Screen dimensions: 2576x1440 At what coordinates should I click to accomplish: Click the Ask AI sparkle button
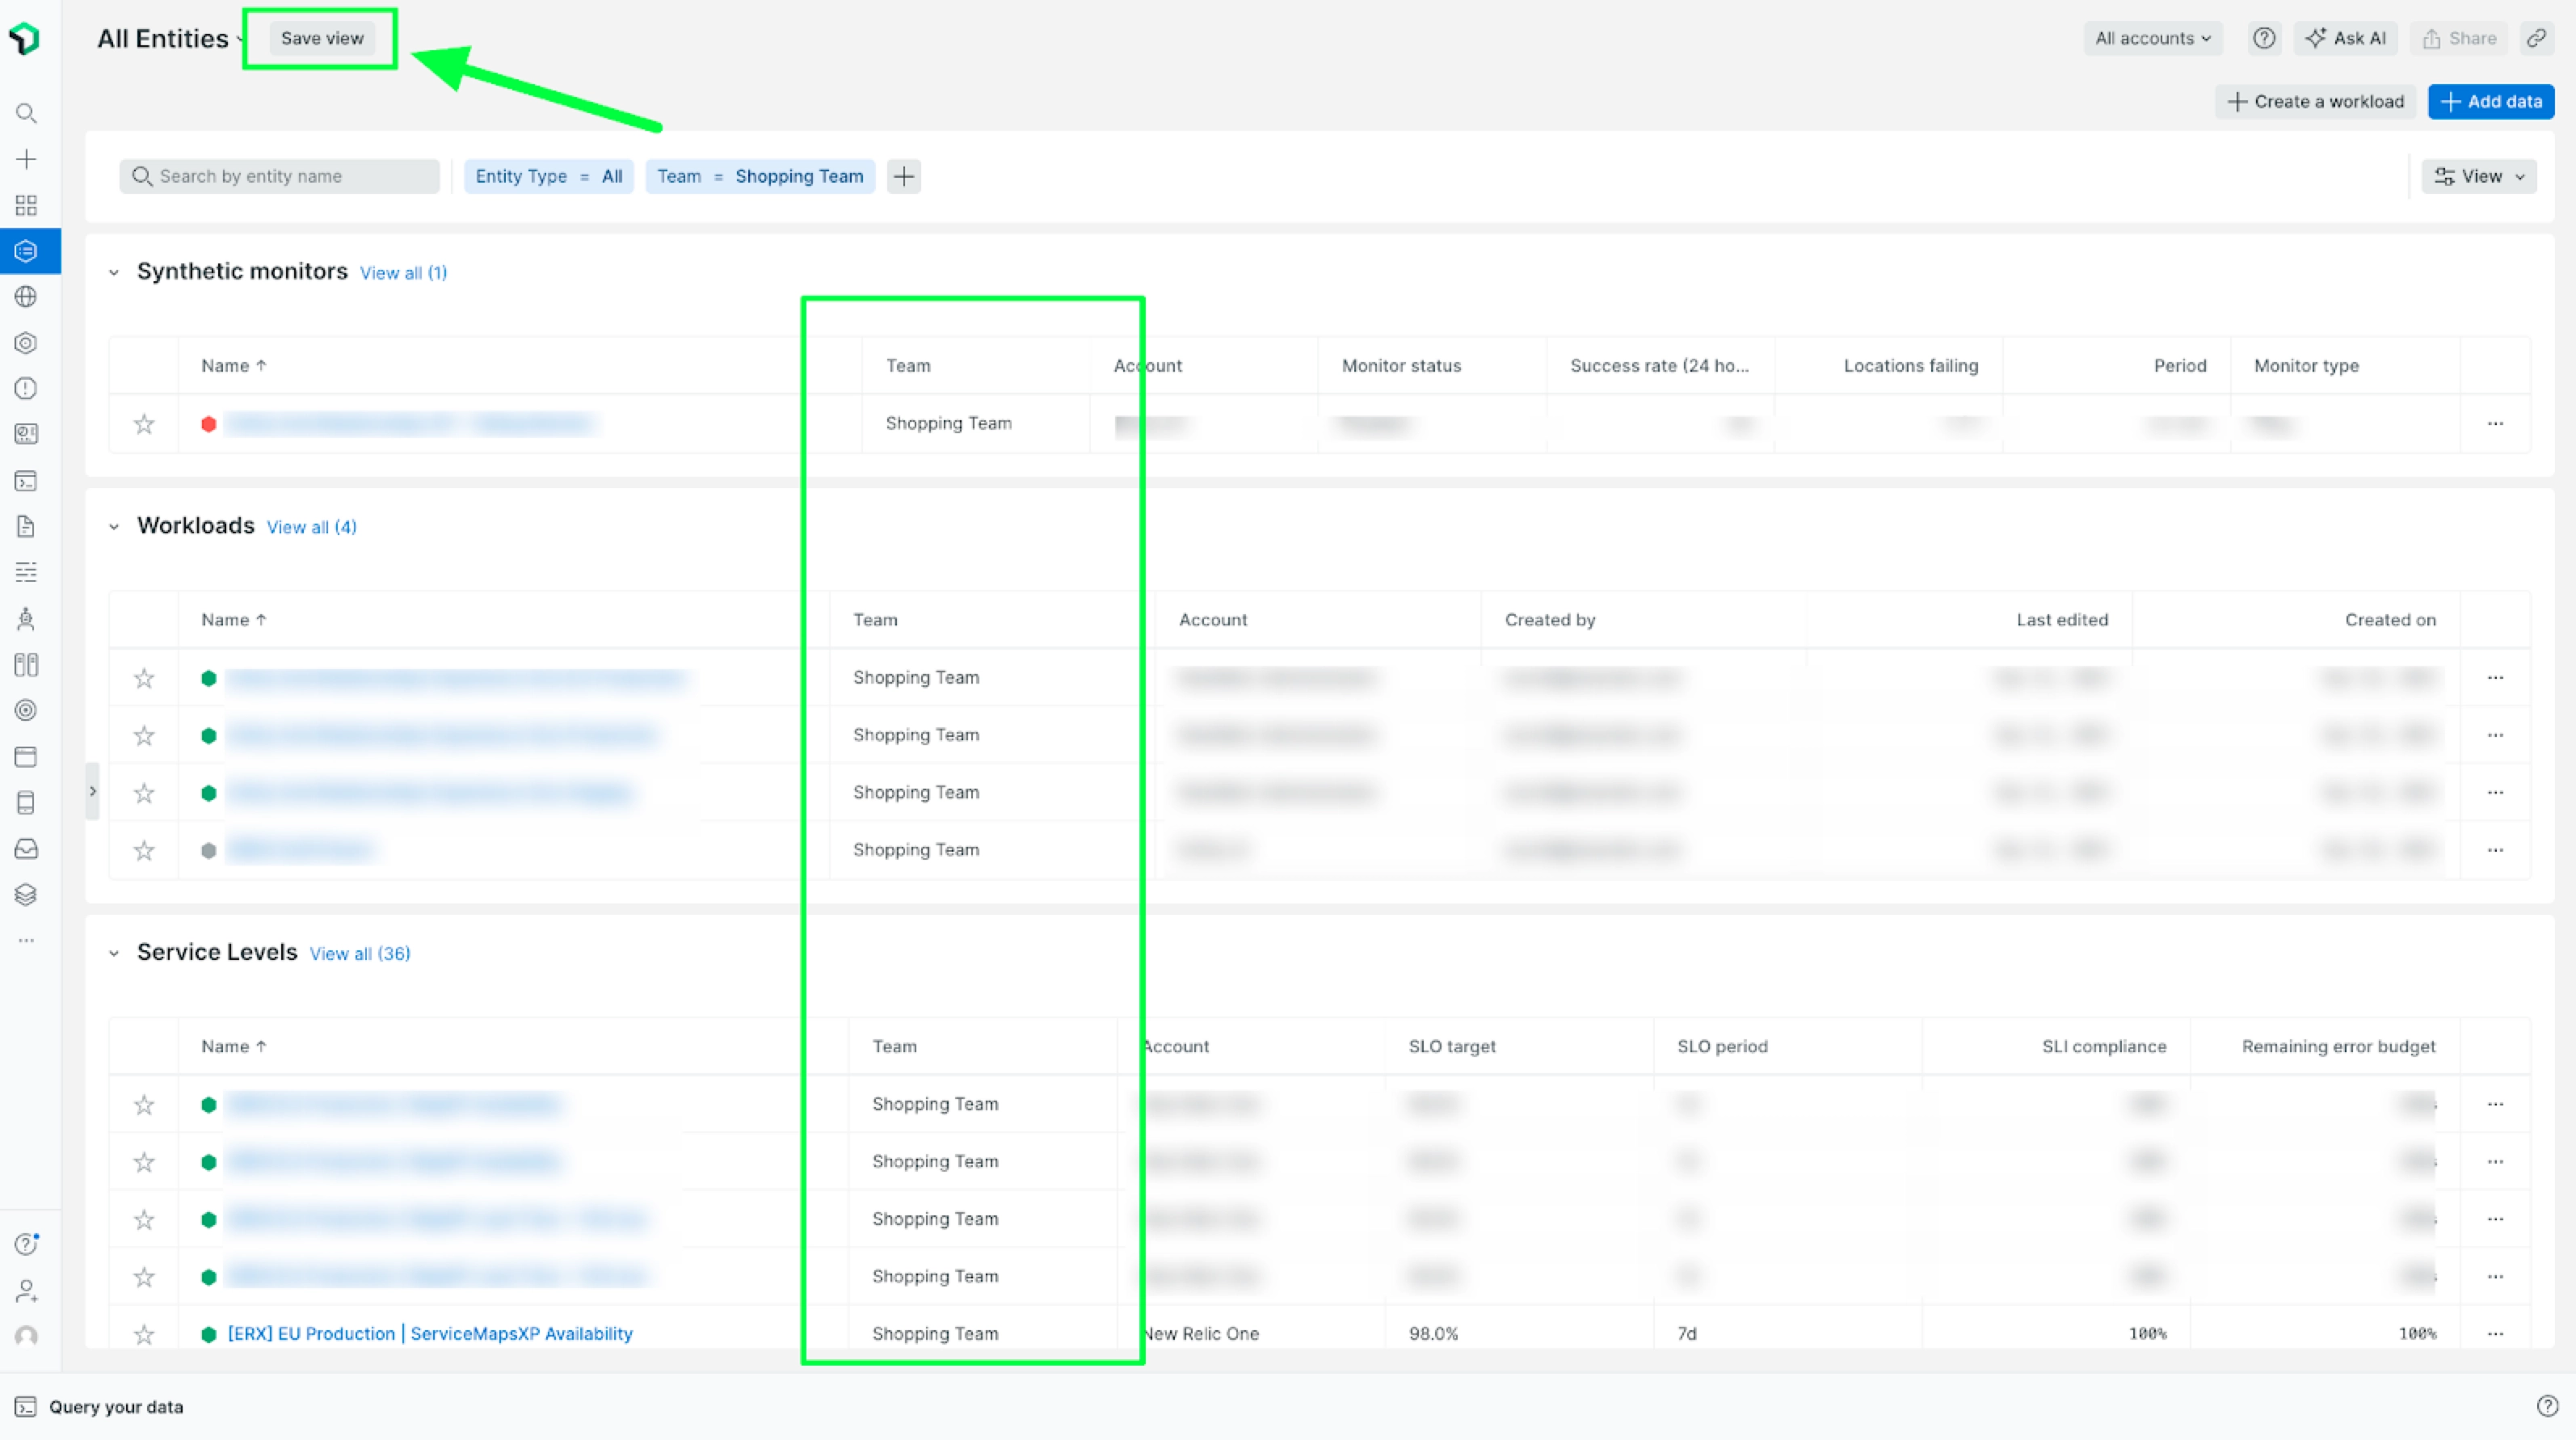point(2346,38)
